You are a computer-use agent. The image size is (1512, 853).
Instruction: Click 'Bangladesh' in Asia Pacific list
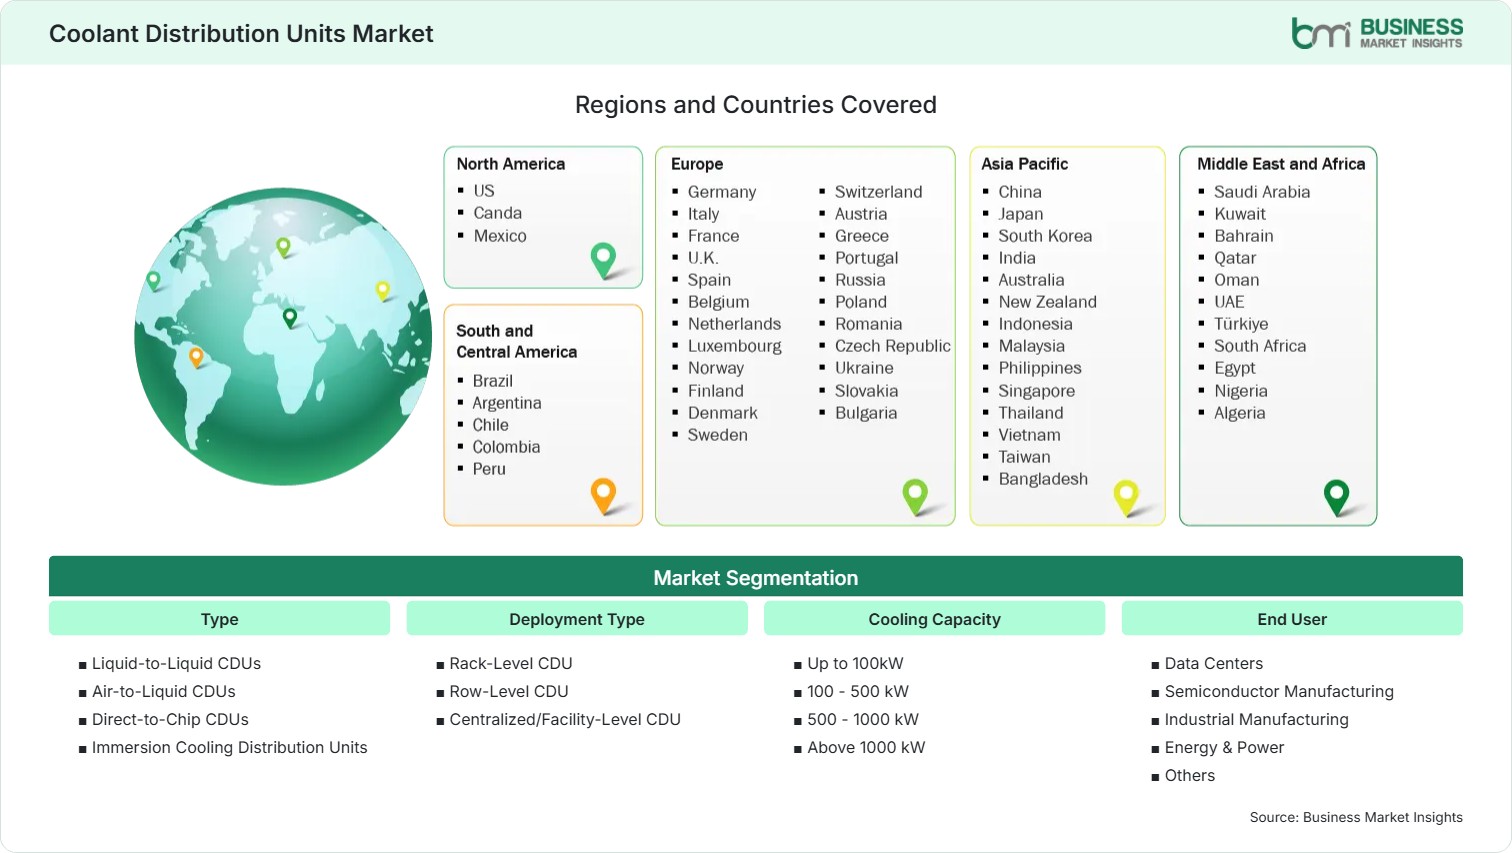pos(1043,479)
